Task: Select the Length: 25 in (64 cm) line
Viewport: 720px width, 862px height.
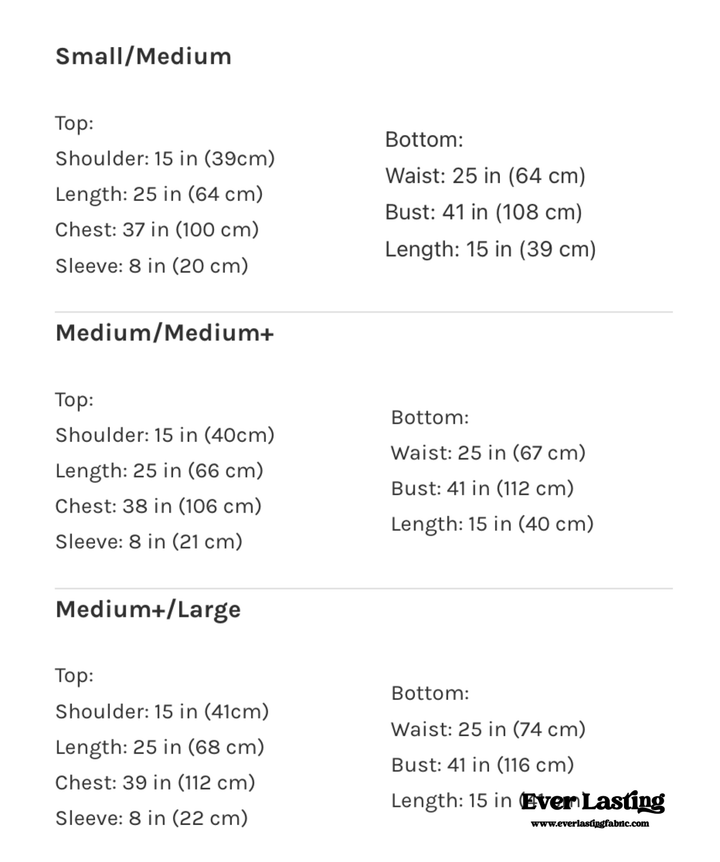Action: click(159, 194)
